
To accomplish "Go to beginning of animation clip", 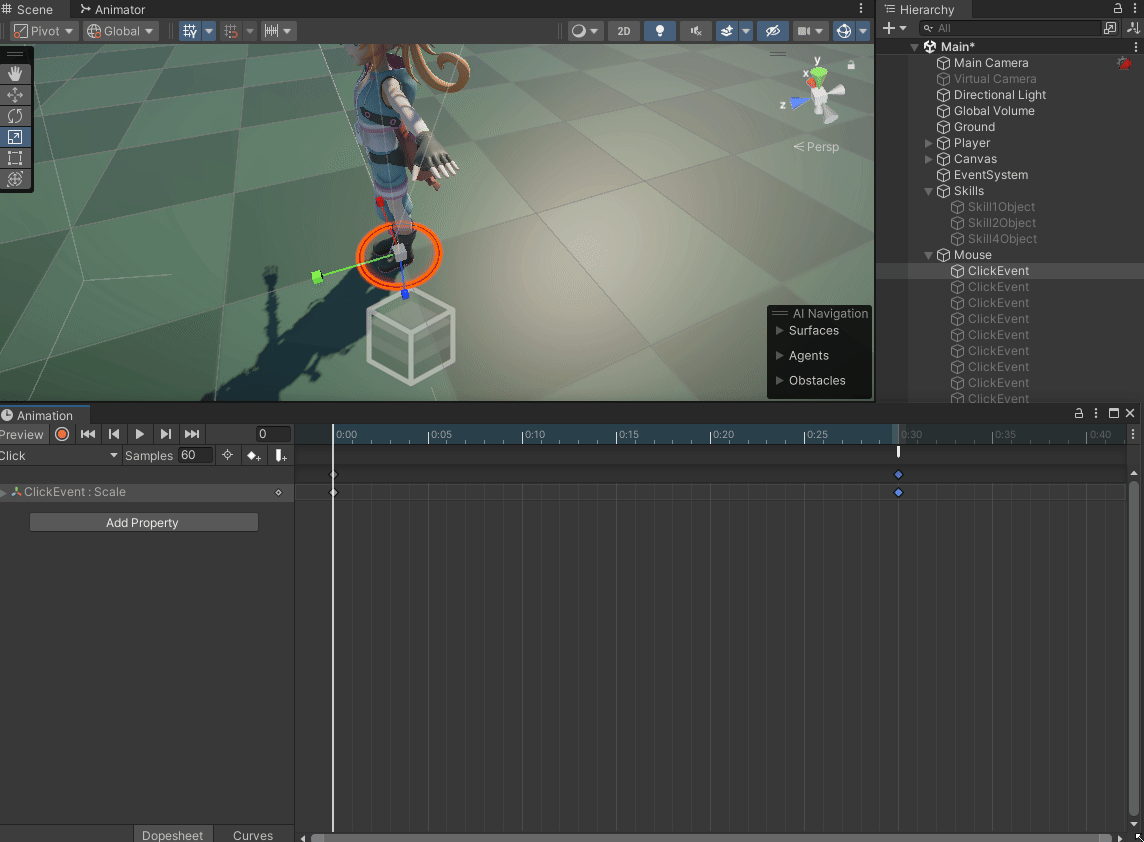I will click(88, 434).
